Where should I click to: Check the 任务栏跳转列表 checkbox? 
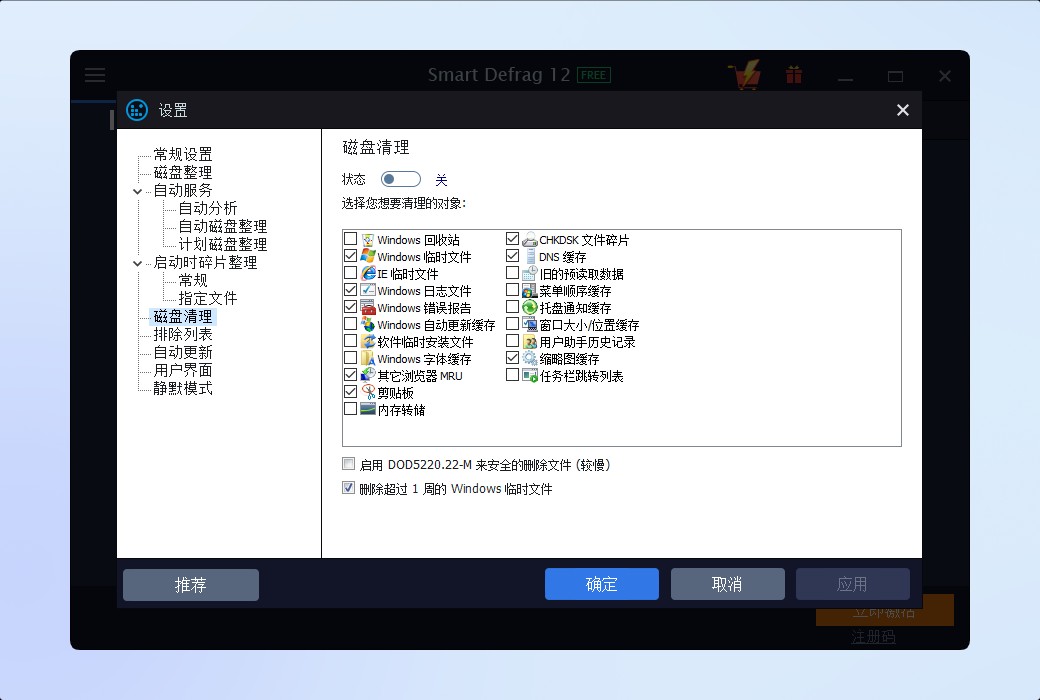click(x=512, y=375)
